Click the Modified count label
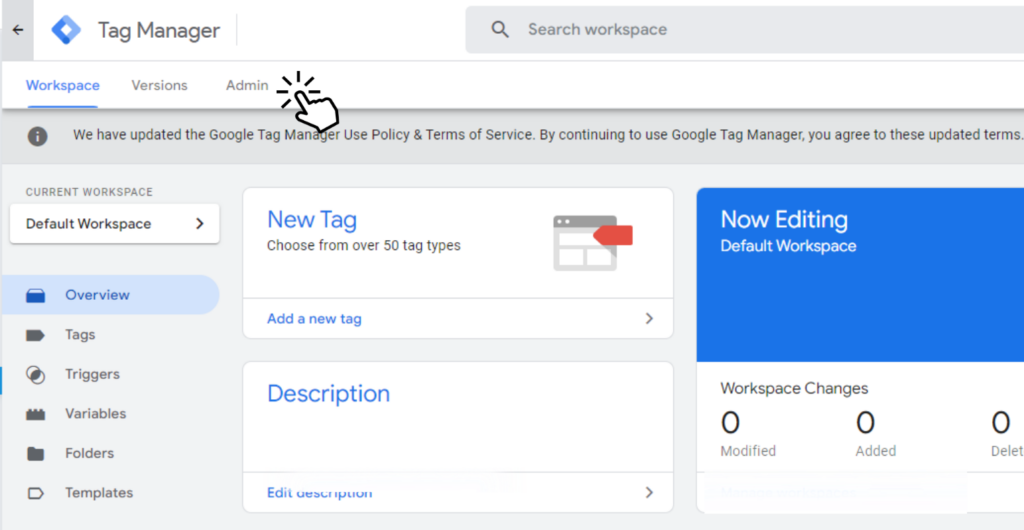 pyautogui.click(x=748, y=451)
